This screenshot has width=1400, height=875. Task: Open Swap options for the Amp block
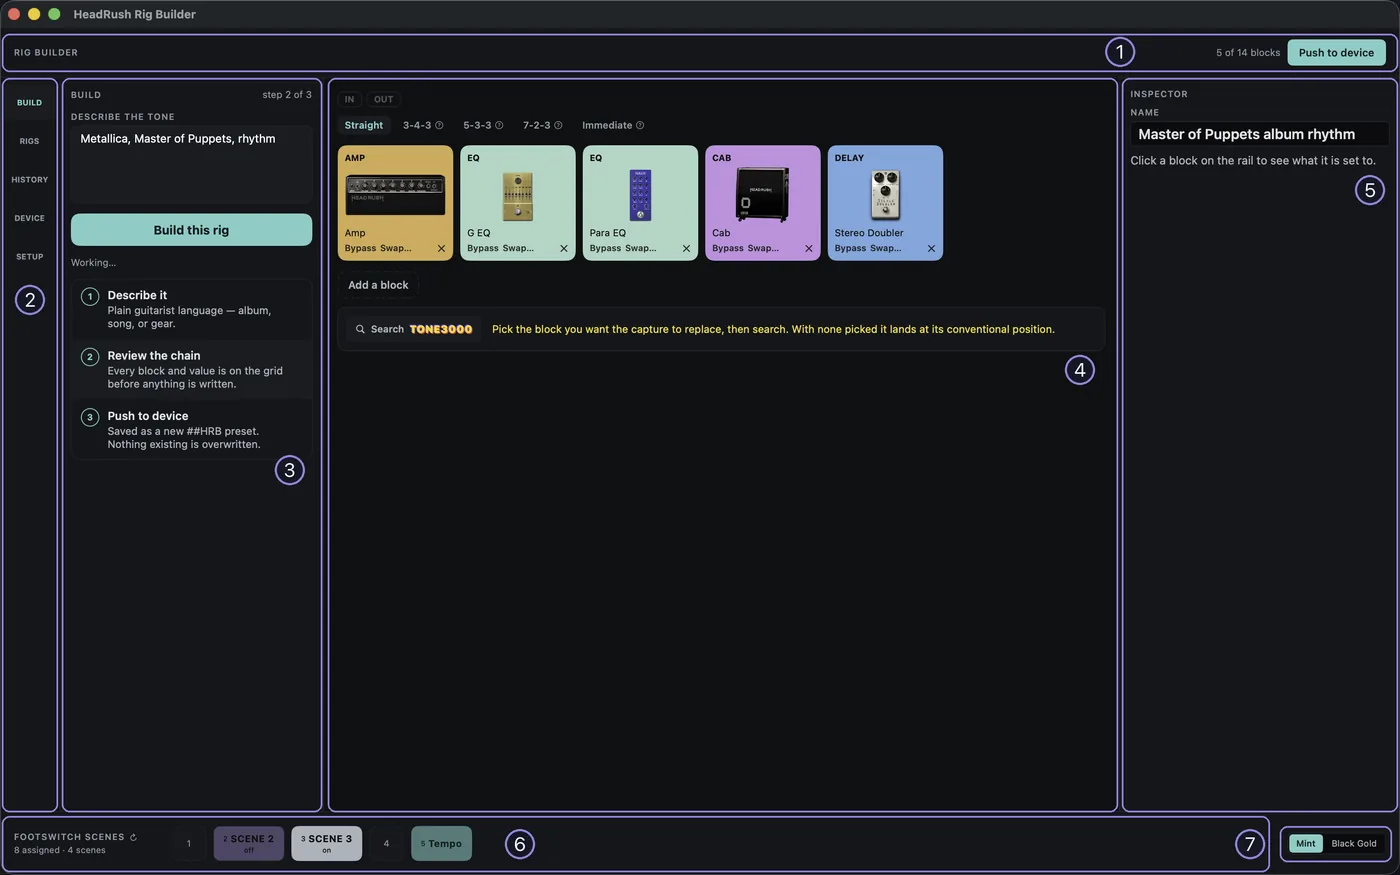point(395,248)
